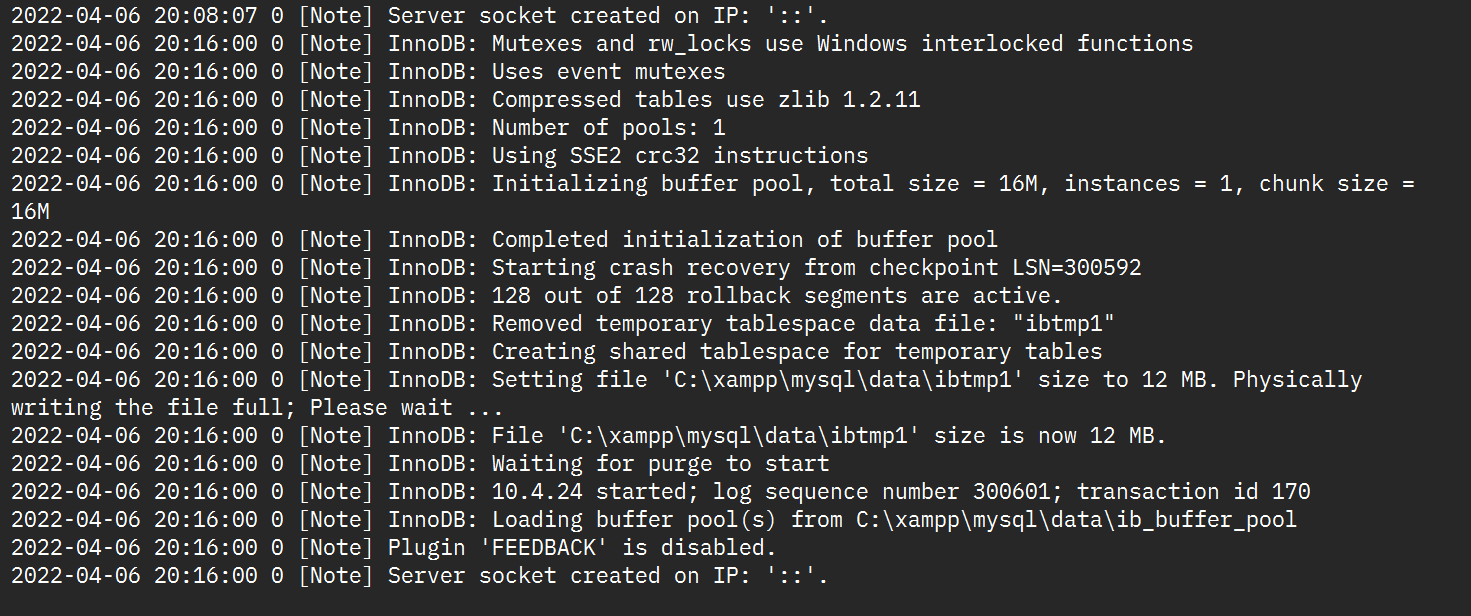The width and height of the screenshot is (1471, 616).
Task: Click the 'ib_buffer_pool' file path text
Action: pyautogui.click(x=1076, y=520)
